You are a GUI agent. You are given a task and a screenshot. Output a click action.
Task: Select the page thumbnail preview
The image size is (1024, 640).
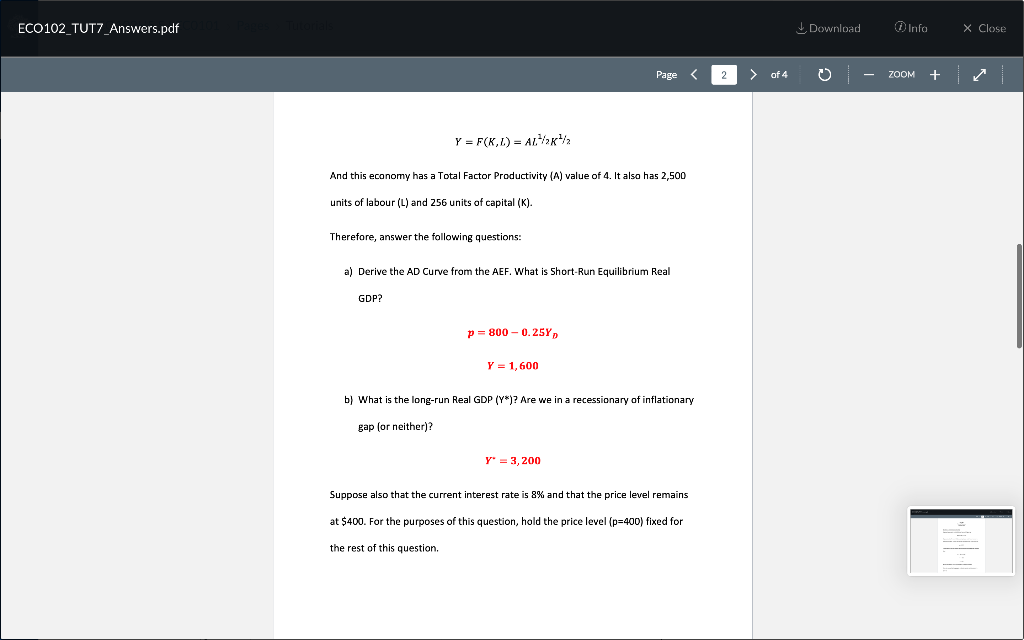[x=960, y=542]
